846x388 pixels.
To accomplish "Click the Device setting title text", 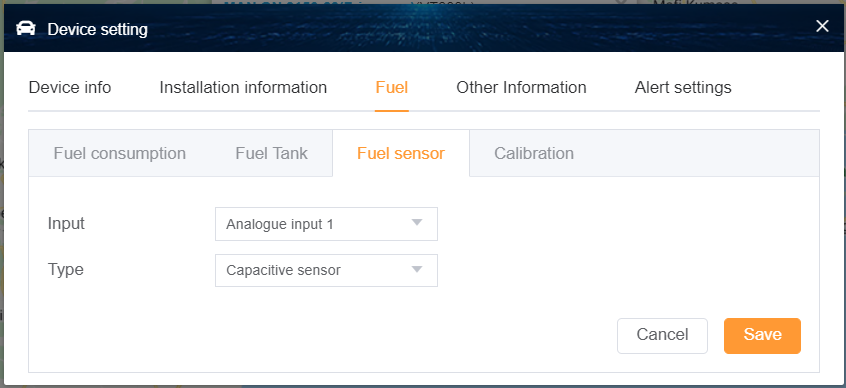I will click(x=98, y=29).
